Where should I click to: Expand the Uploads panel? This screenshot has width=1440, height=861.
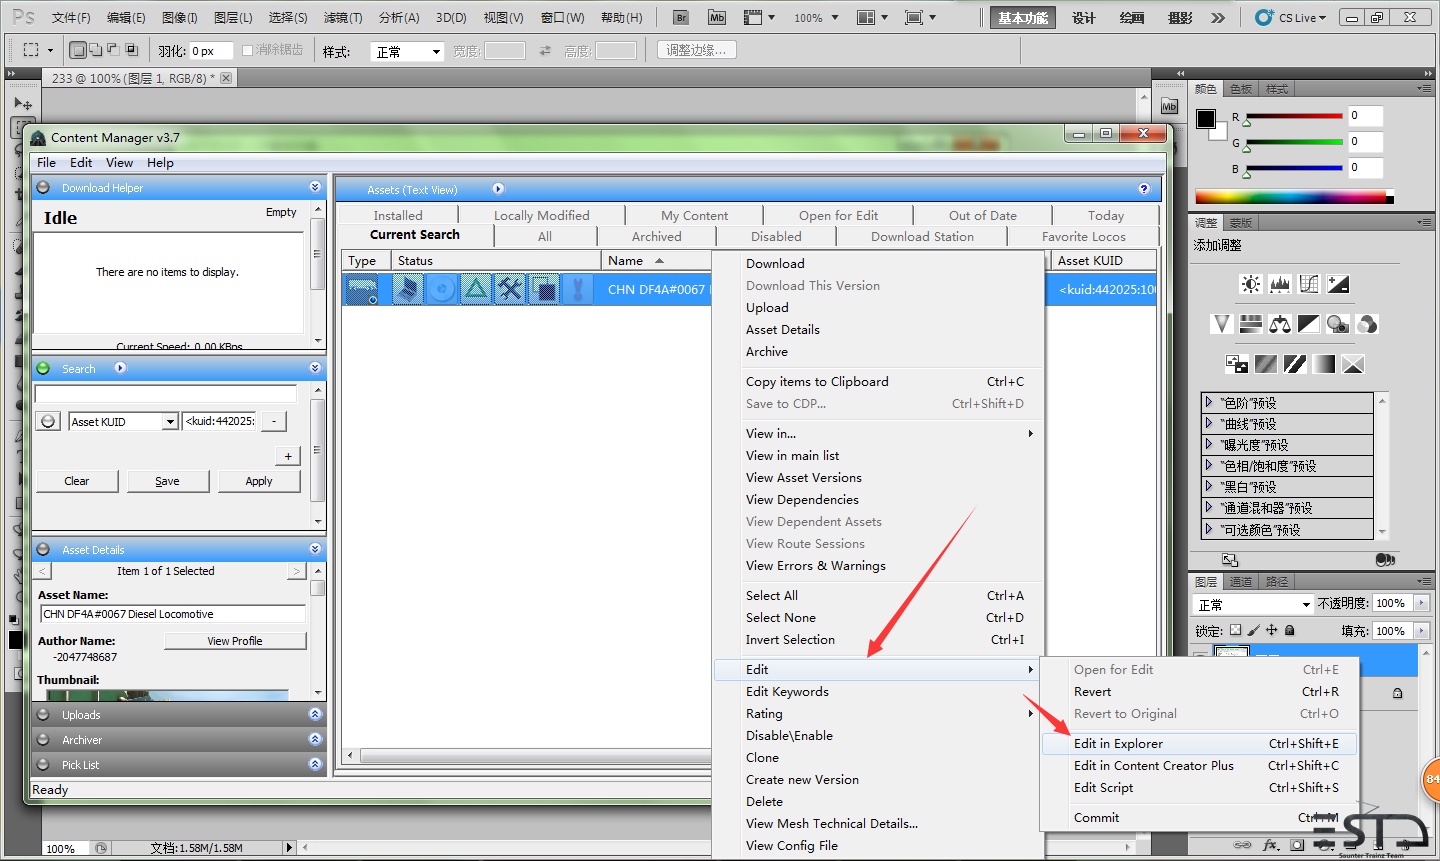coord(315,714)
